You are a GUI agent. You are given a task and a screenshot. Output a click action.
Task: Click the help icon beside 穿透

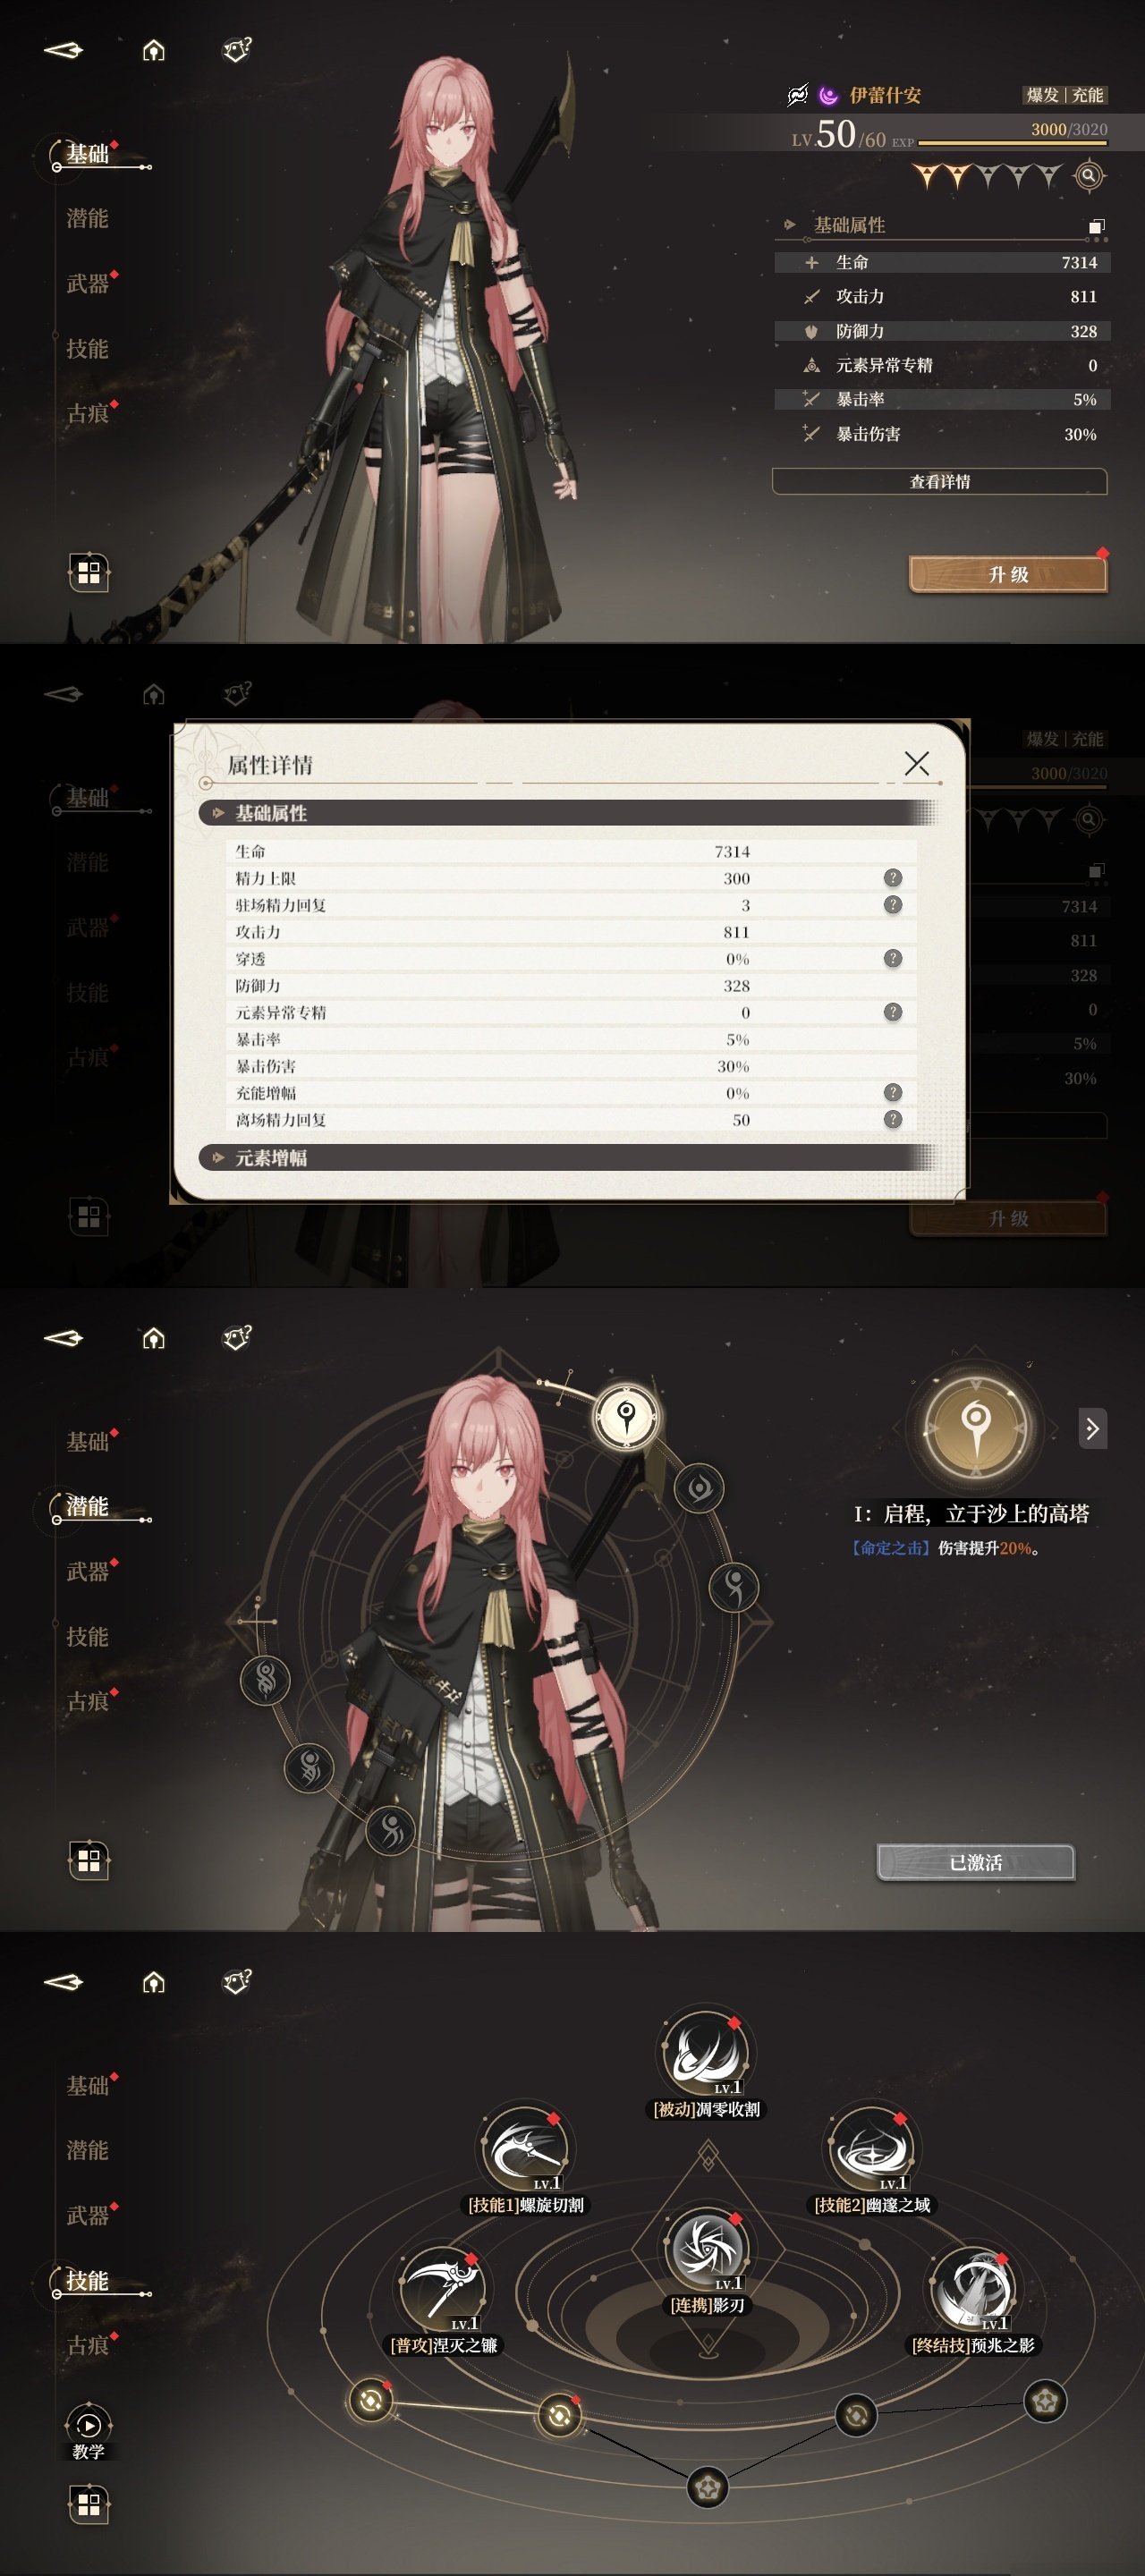tap(893, 958)
